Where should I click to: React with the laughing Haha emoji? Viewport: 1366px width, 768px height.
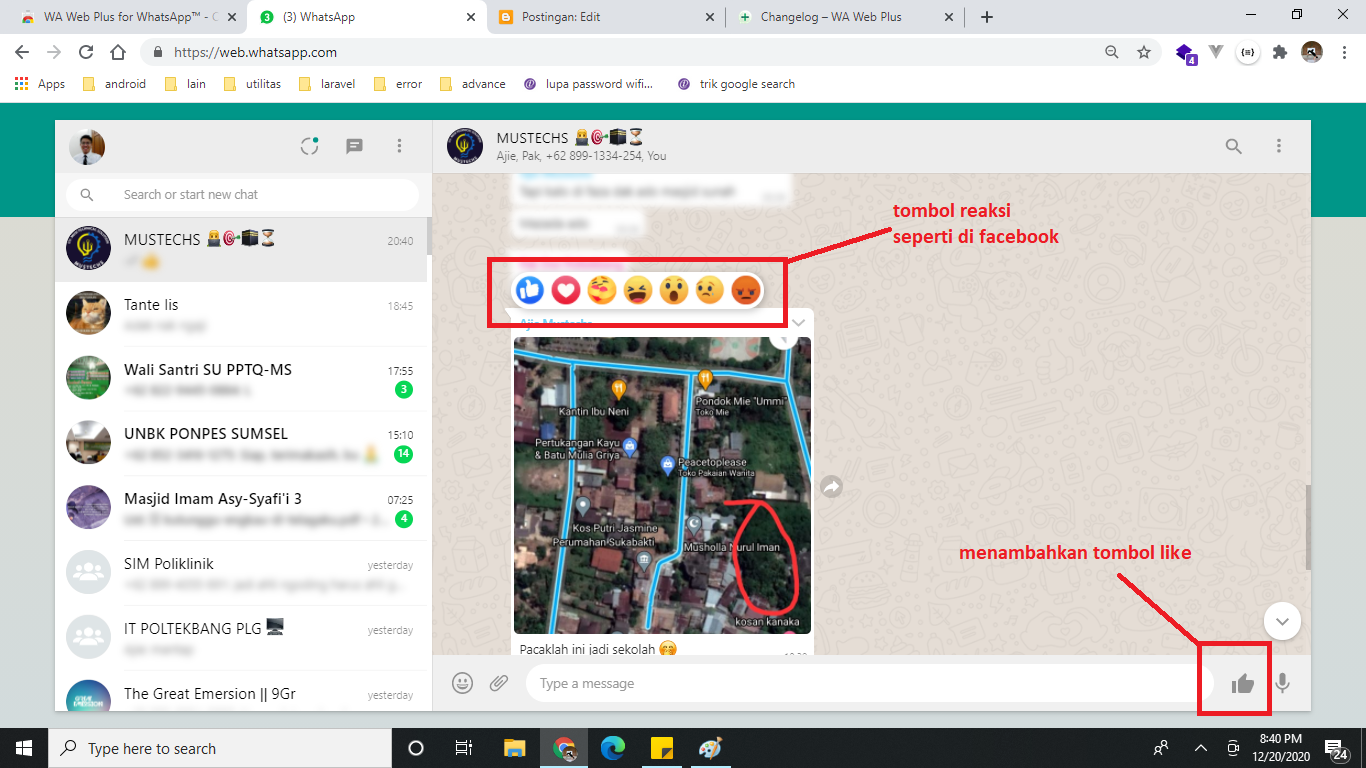[x=638, y=290]
